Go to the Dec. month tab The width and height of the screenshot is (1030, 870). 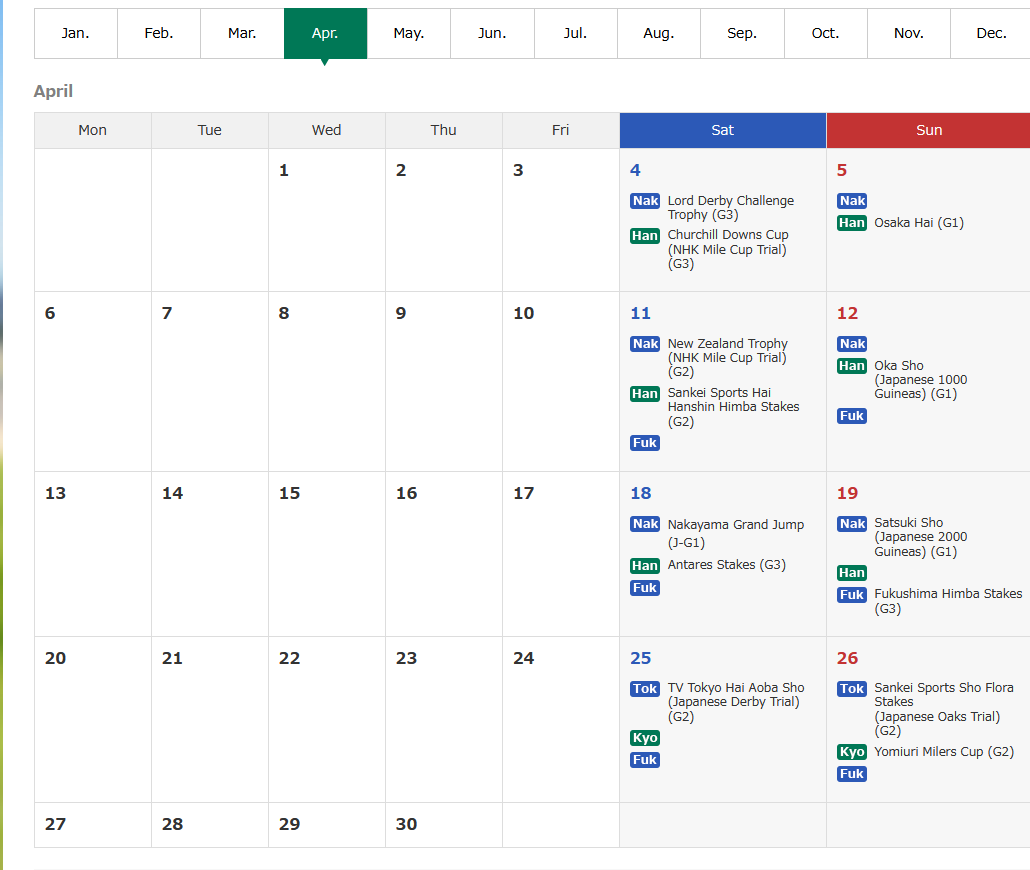(991, 34)
